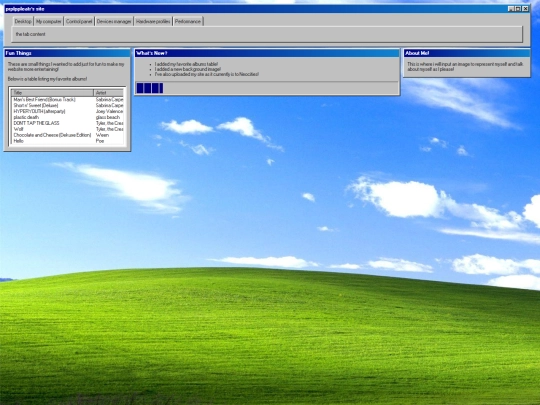This screenshot has width=540, height=405.
Task: Click the Artist column header in albums table
Action: 108,93
